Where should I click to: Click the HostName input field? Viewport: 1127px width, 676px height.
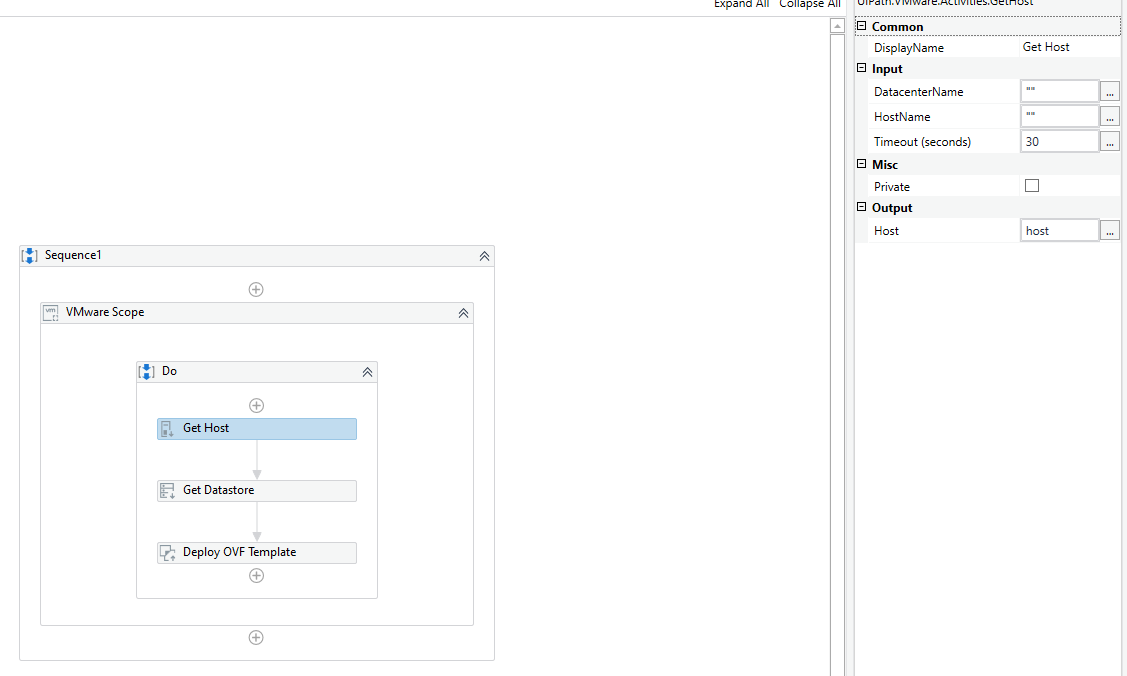pos(1059,116)
